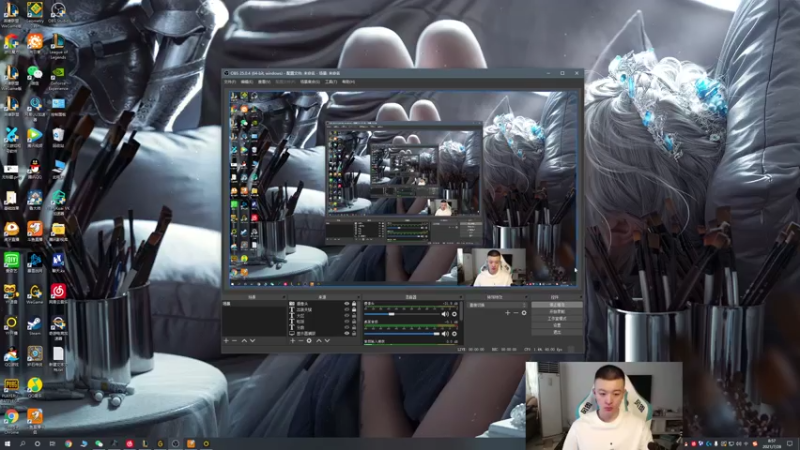The width and height of the screenshot is (800, 450).
Task: Move selected source up in Sources panel
Action: pos(319,340)
